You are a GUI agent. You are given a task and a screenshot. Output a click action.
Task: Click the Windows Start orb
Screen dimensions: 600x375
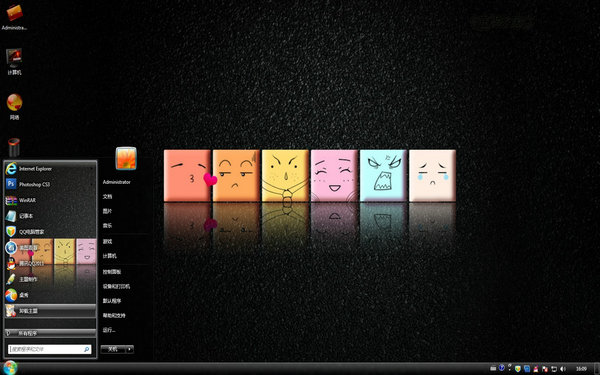(10, 368)
